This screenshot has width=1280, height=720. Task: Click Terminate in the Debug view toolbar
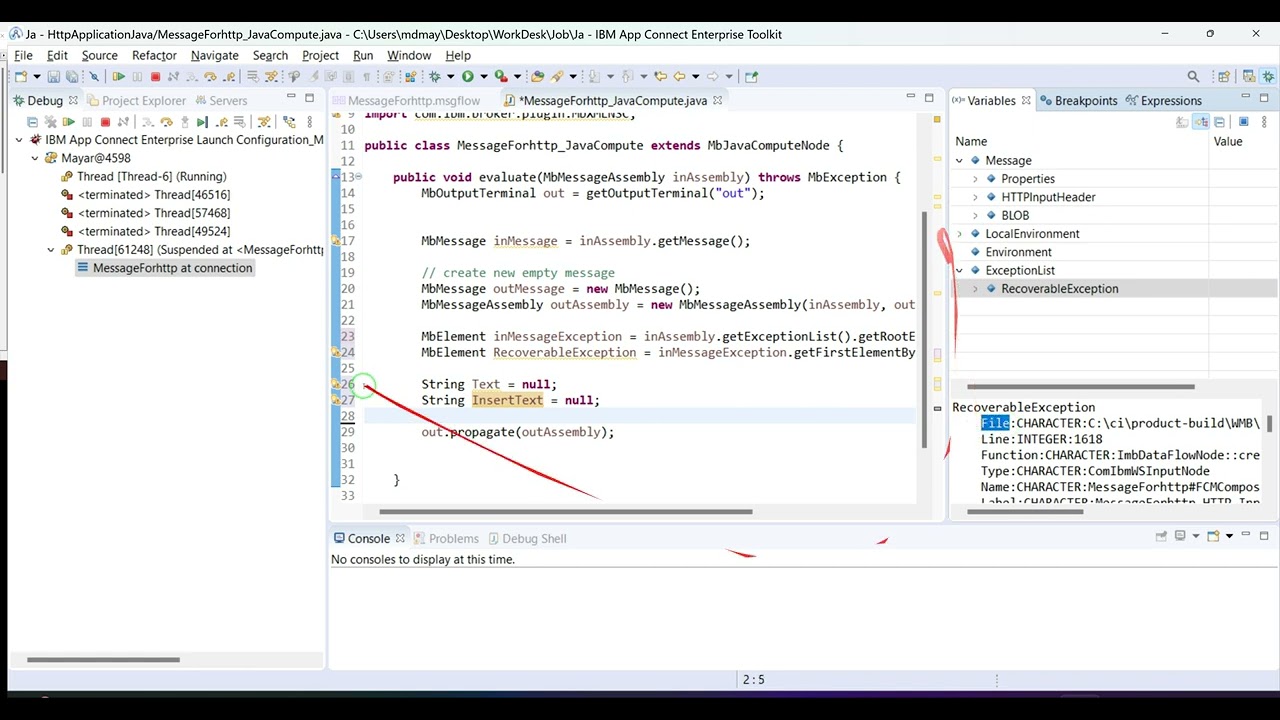point(105,122)
